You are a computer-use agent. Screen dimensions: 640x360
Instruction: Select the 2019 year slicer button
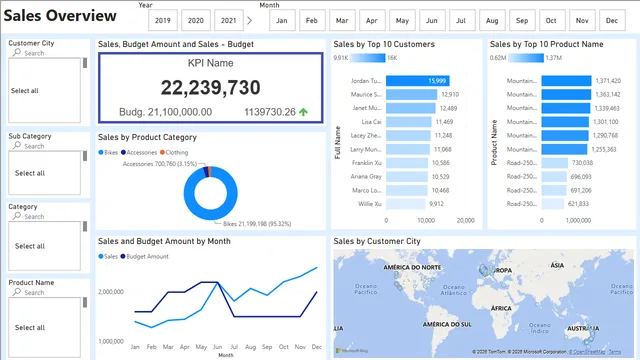coord(162,20)
